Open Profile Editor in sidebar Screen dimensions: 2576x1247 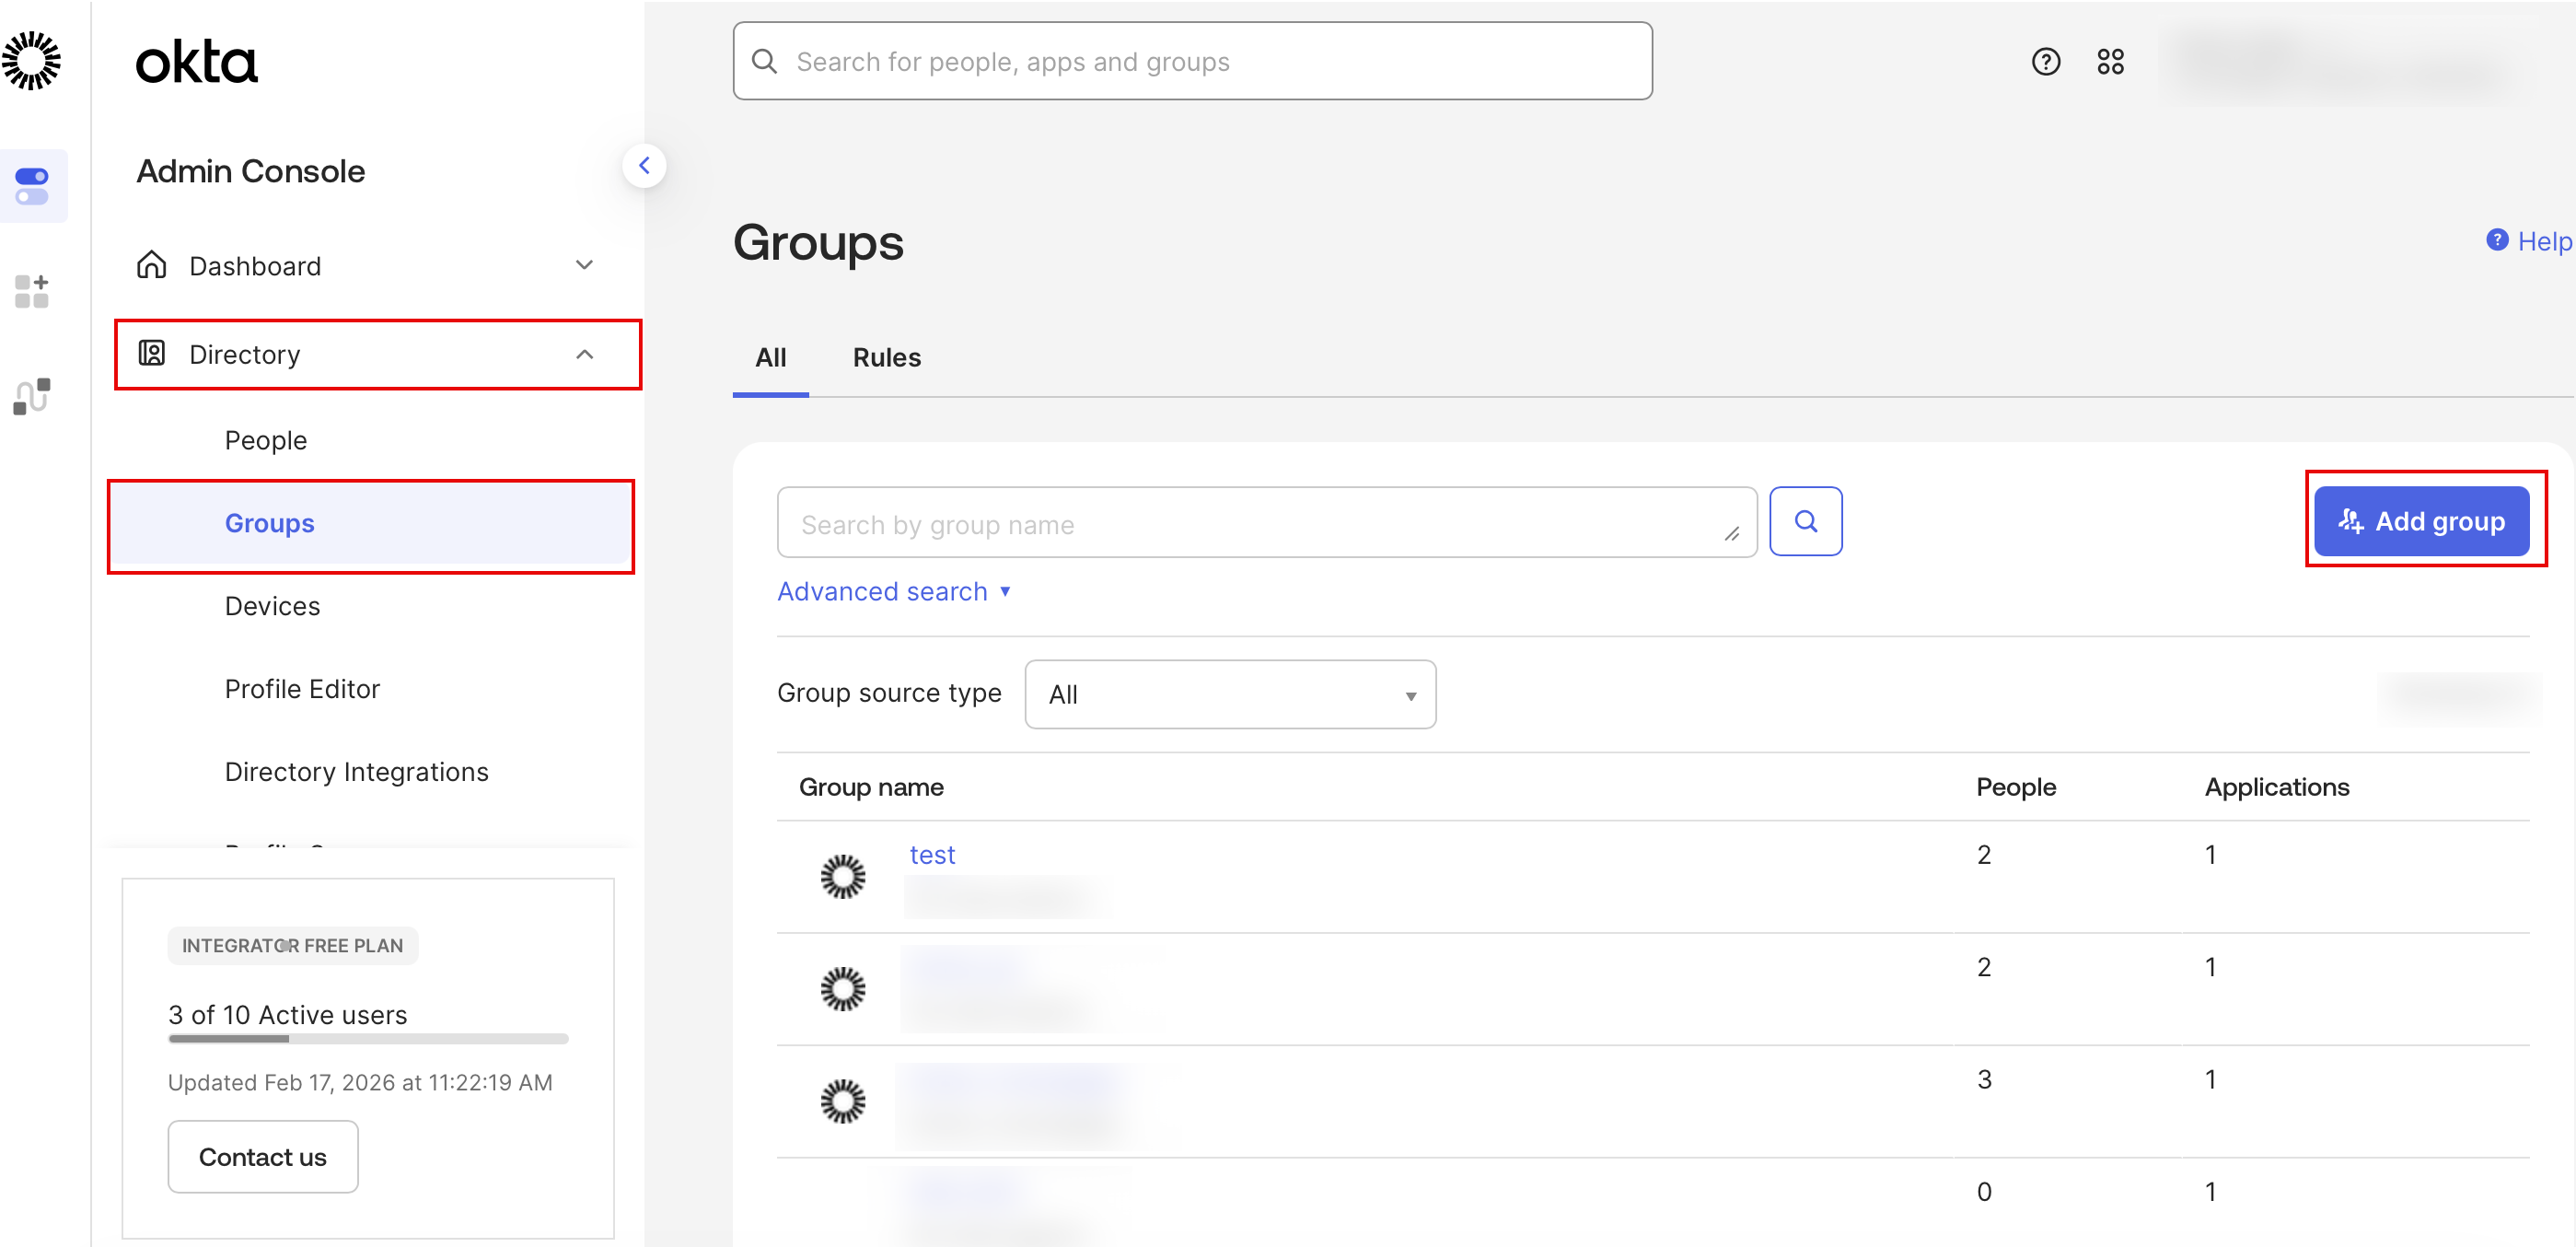(302, 689)
